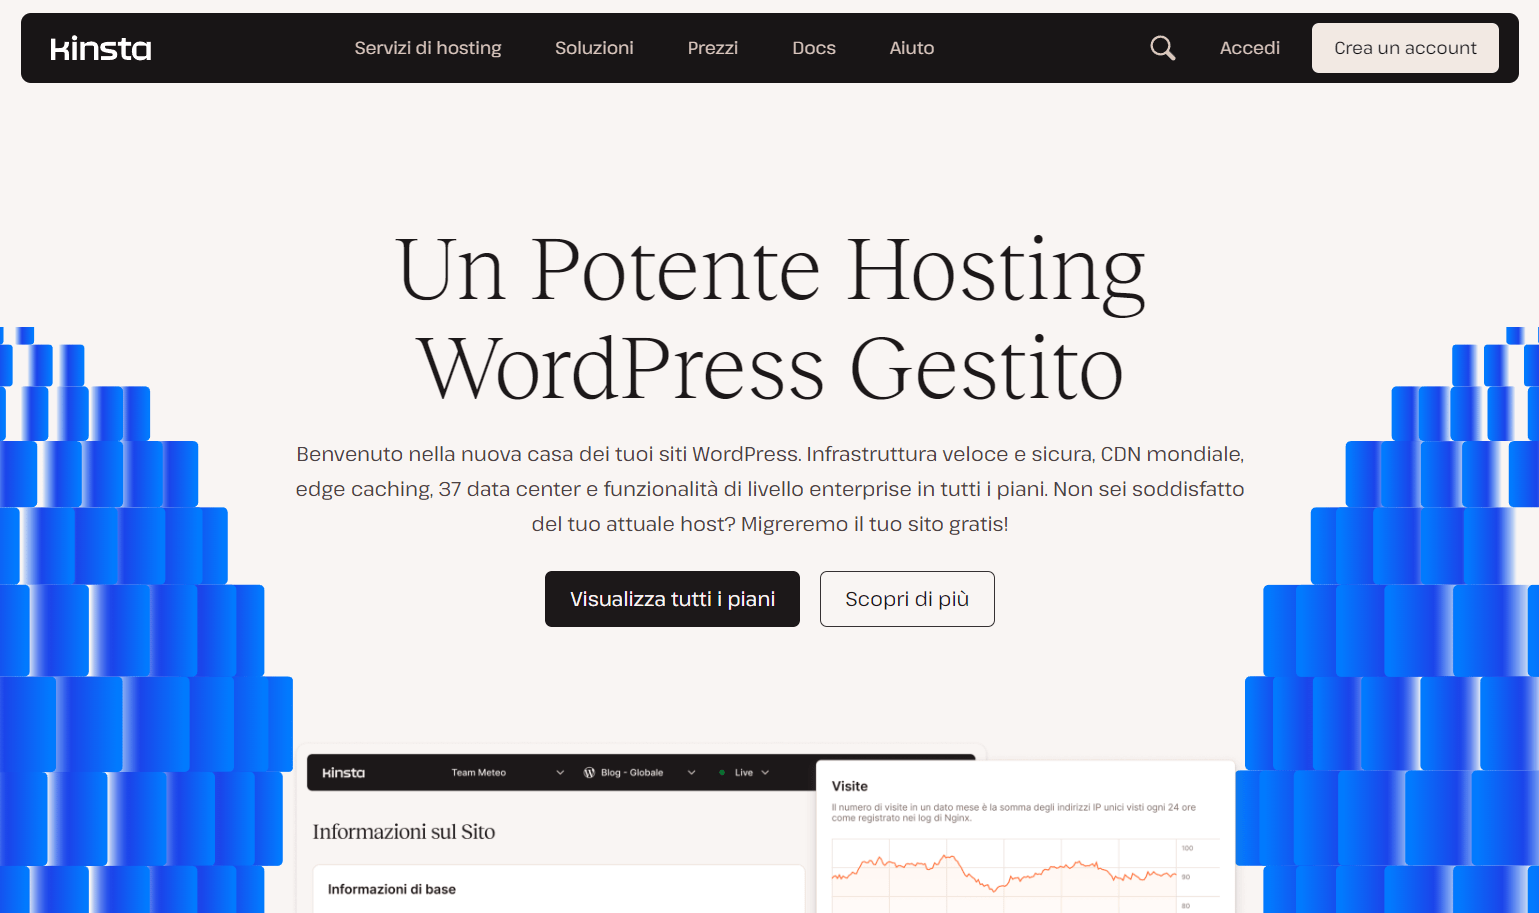This screenshot has width=1539, height=913.
Task: Click the Informazioni di base card title
Action: pos(392,889)
